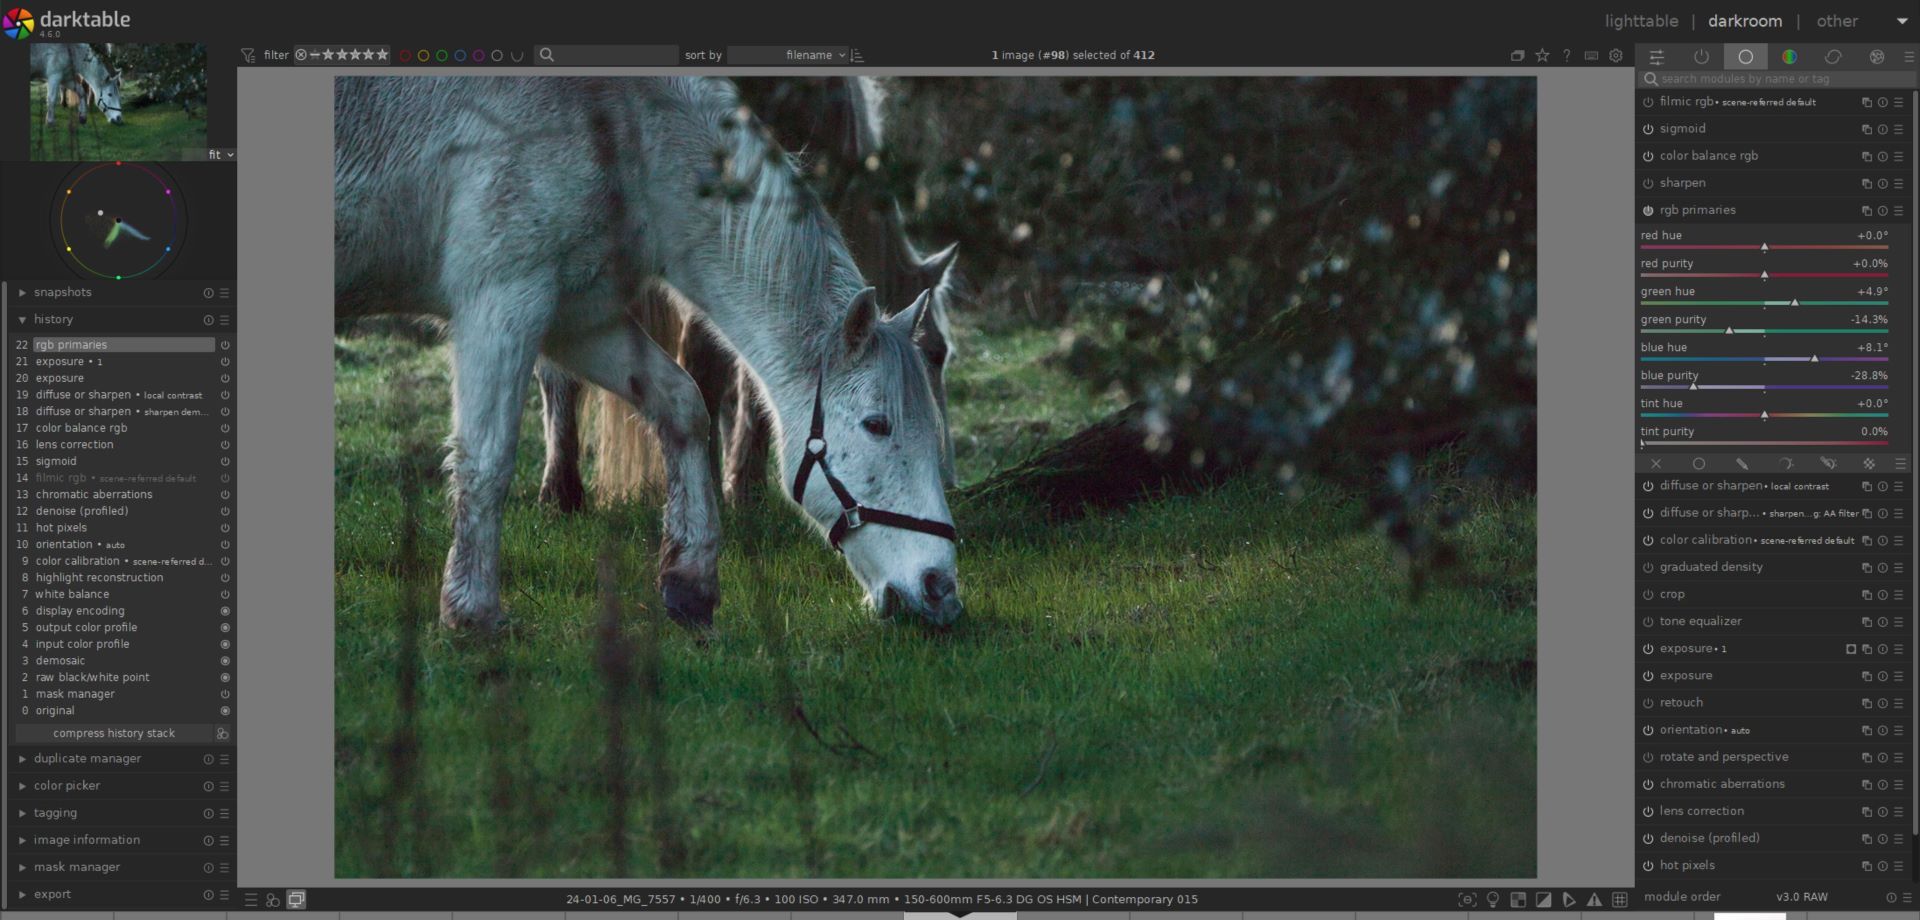Toggle the second darkroom window icon
The image size is (1920, 920).
coord(296,900)
